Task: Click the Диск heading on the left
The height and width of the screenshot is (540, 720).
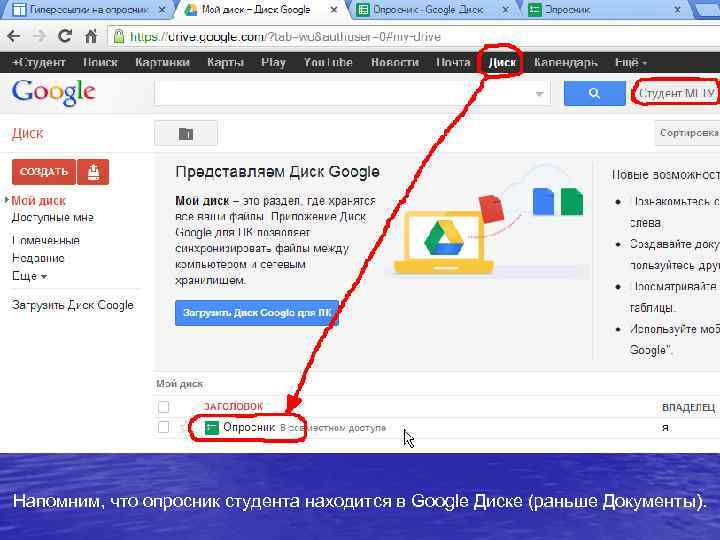Action: click(x=28, y=134)
